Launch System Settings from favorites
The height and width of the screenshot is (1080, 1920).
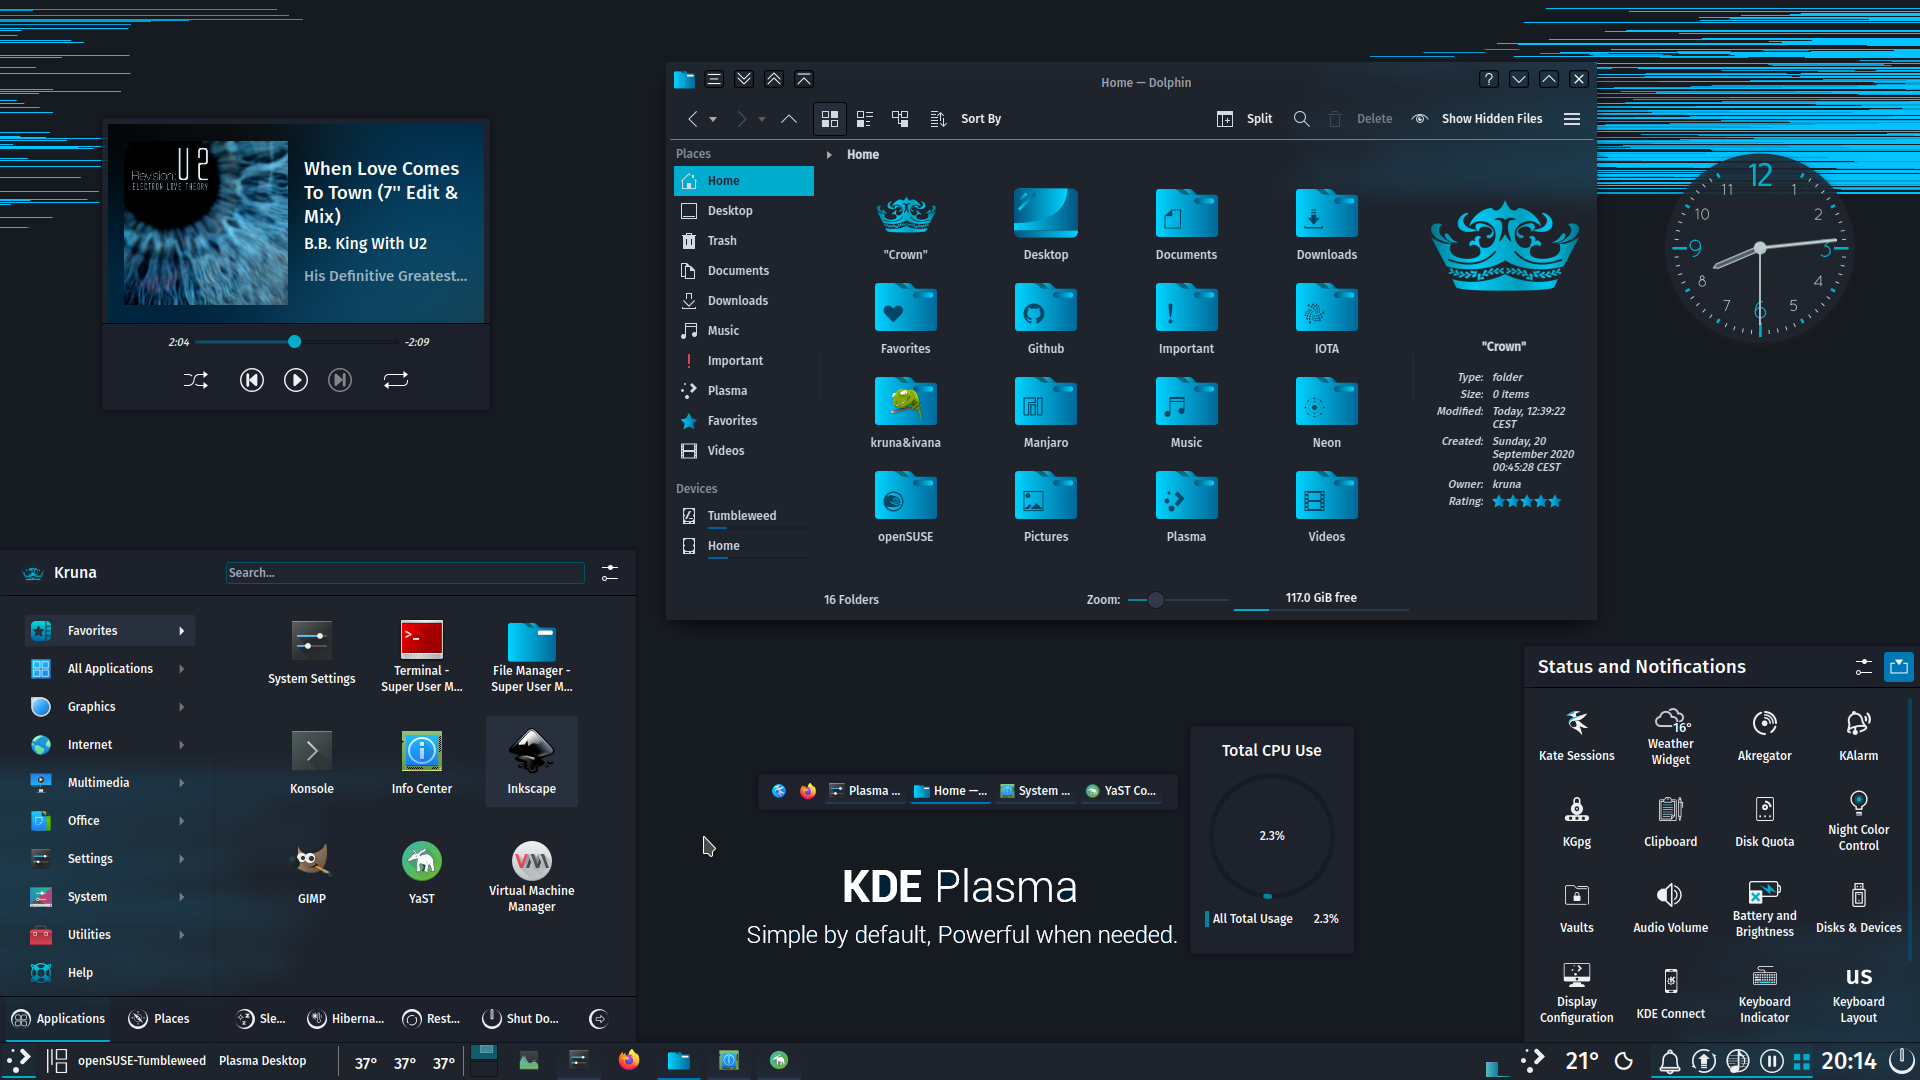(x=312, y=653)
